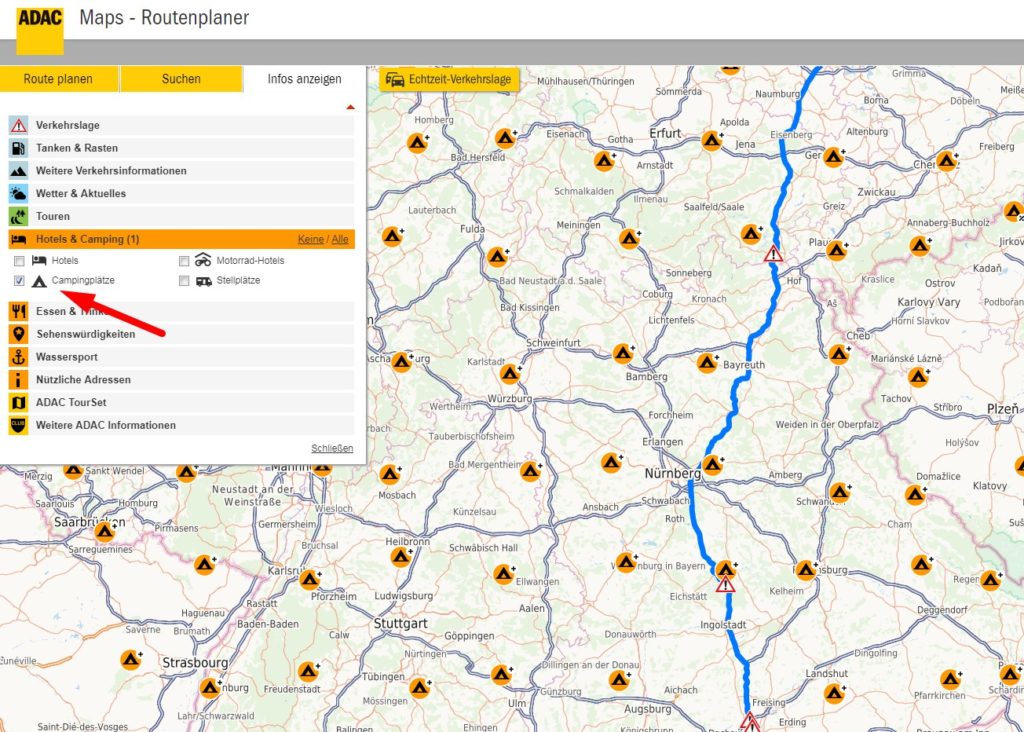This screenshot has height=732, width=1024.
Task: Click the traffic warning sign north of Ingolstadt
Action: click(725, 584)
